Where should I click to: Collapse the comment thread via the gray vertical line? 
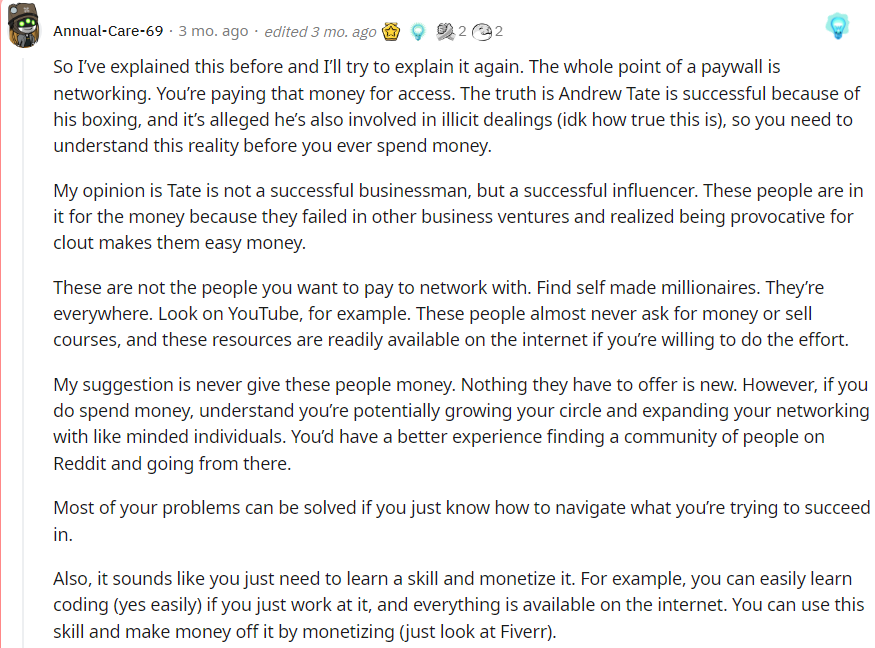(23, 352)
